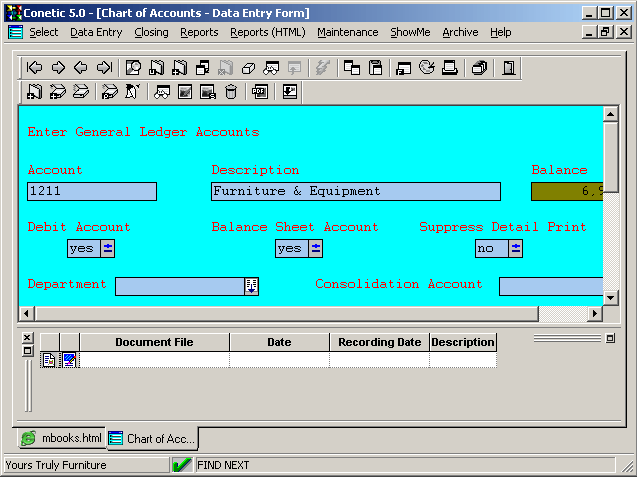Toggle the Debit Account yes/no spinner
This screenshot has height=477, width=637.
point(108,248)
